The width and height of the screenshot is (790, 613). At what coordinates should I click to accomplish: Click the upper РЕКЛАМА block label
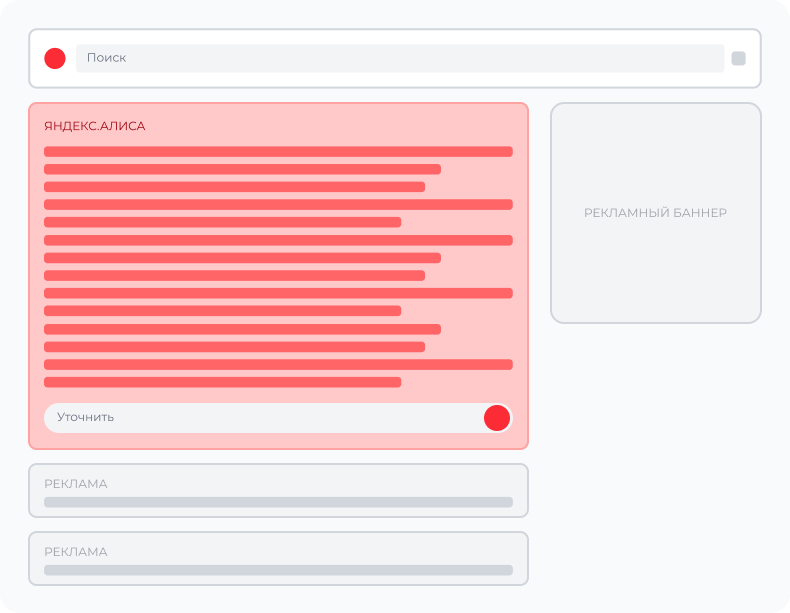76,484
